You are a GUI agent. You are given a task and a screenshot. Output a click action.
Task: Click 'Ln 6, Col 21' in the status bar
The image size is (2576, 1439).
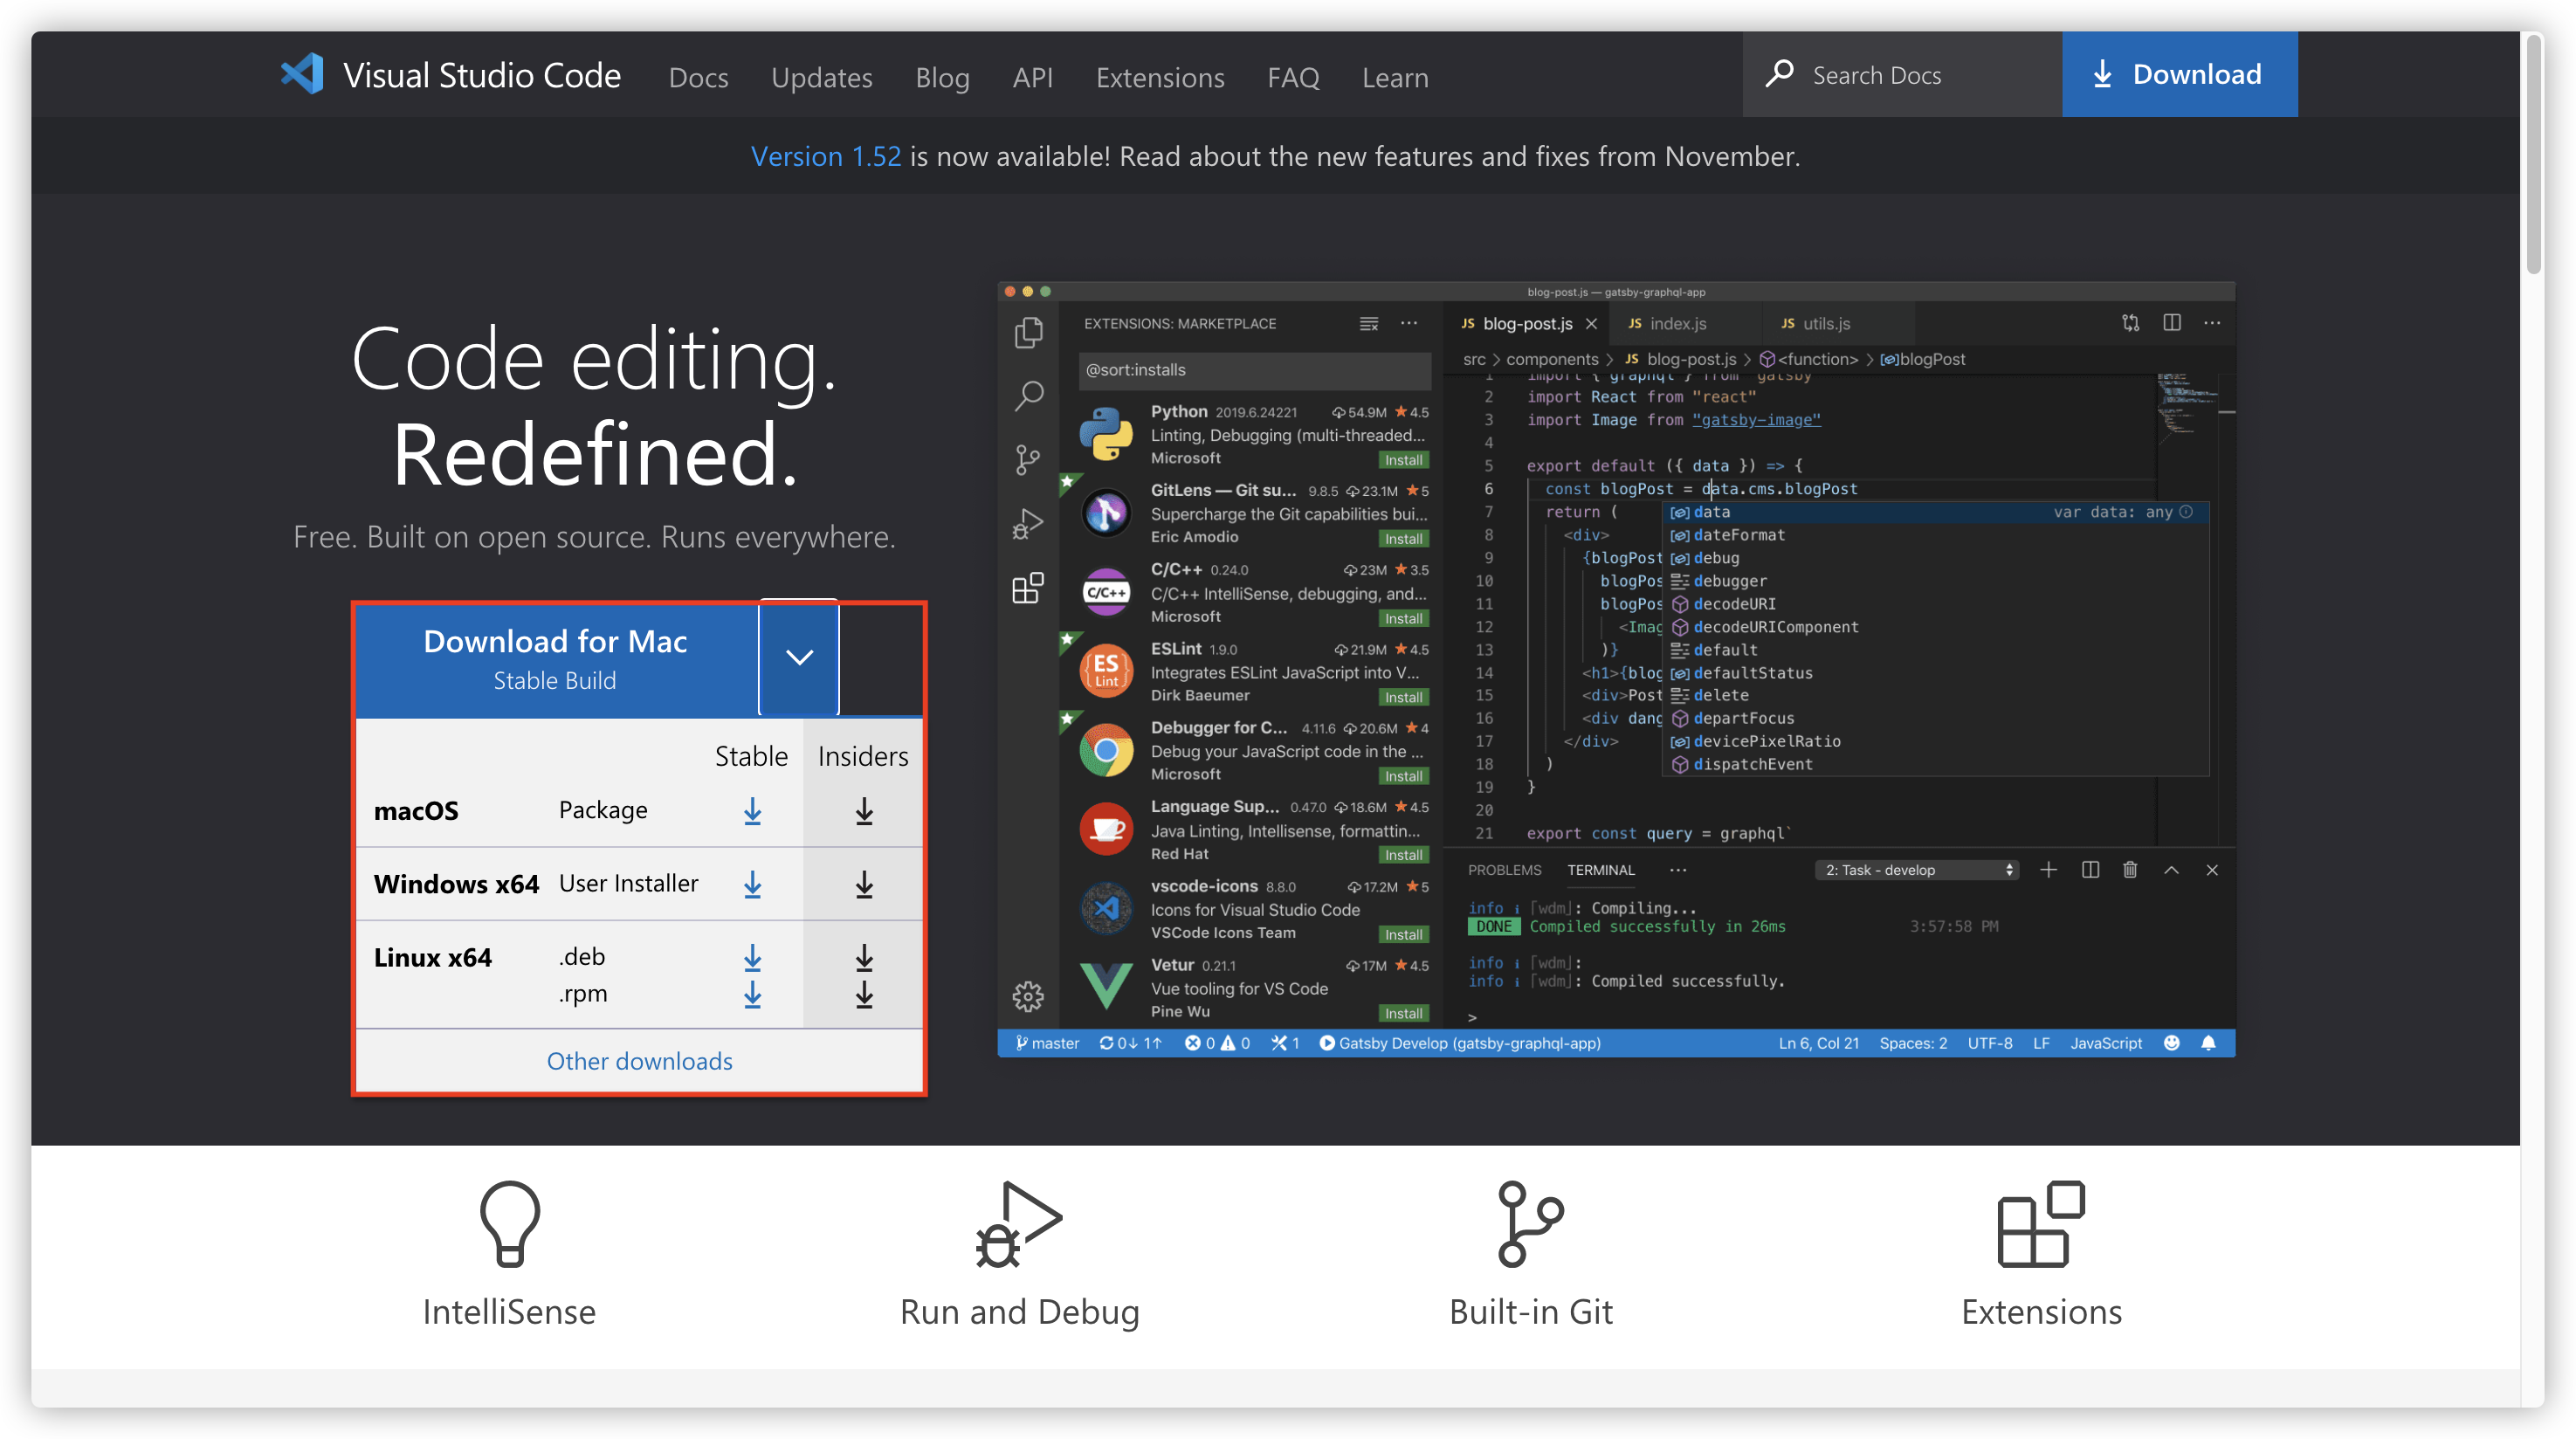coord(1818,1043)
